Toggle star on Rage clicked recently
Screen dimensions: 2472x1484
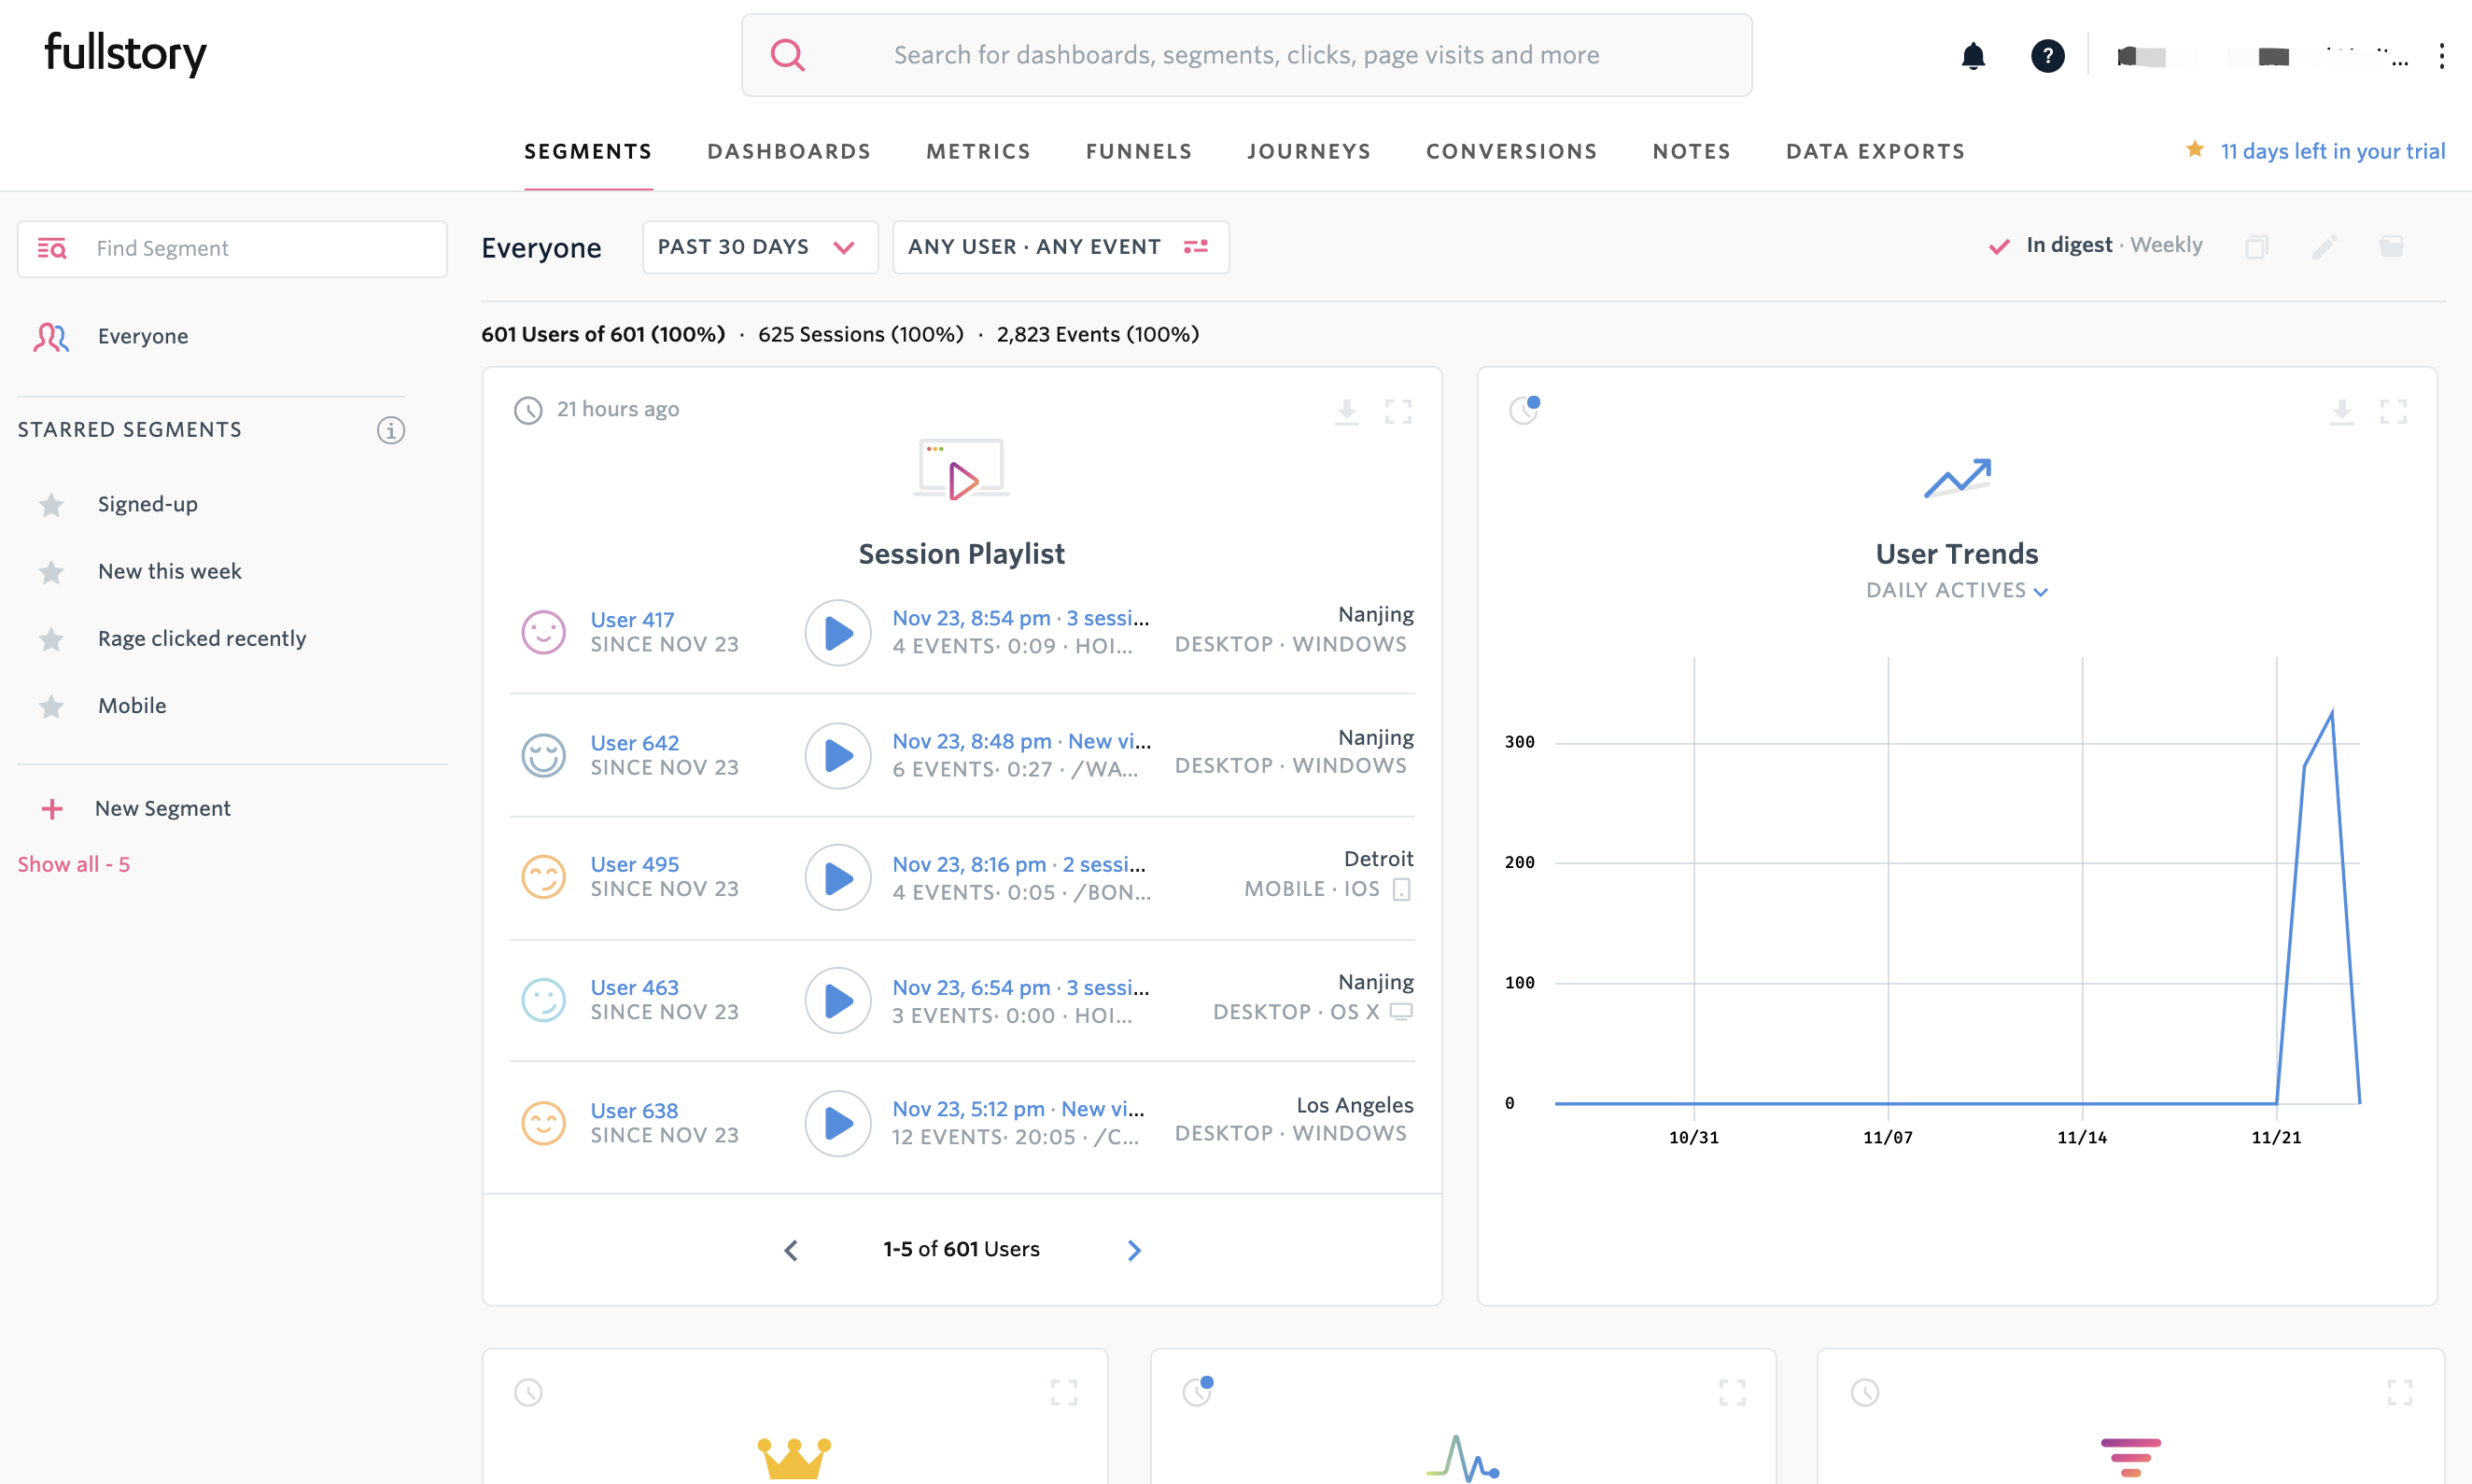(x=51, y=639)
